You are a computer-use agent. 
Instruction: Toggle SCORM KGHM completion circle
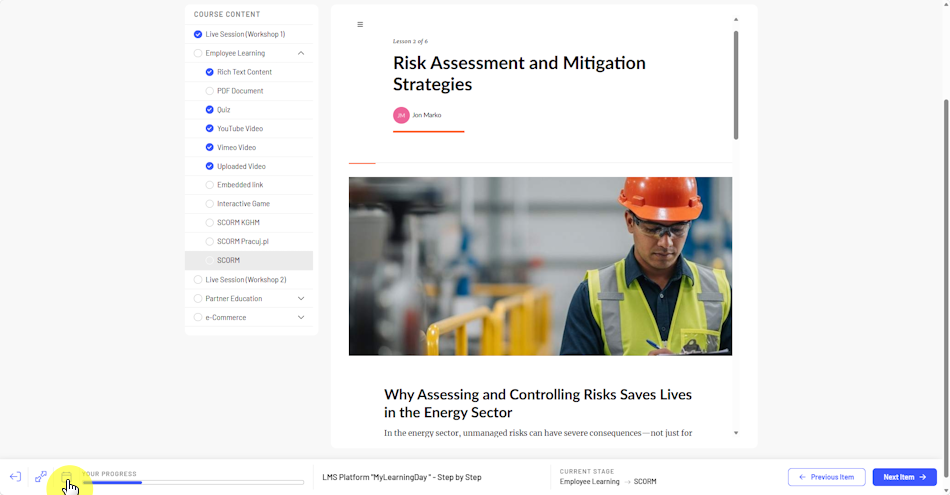click(x=210, y=222)
